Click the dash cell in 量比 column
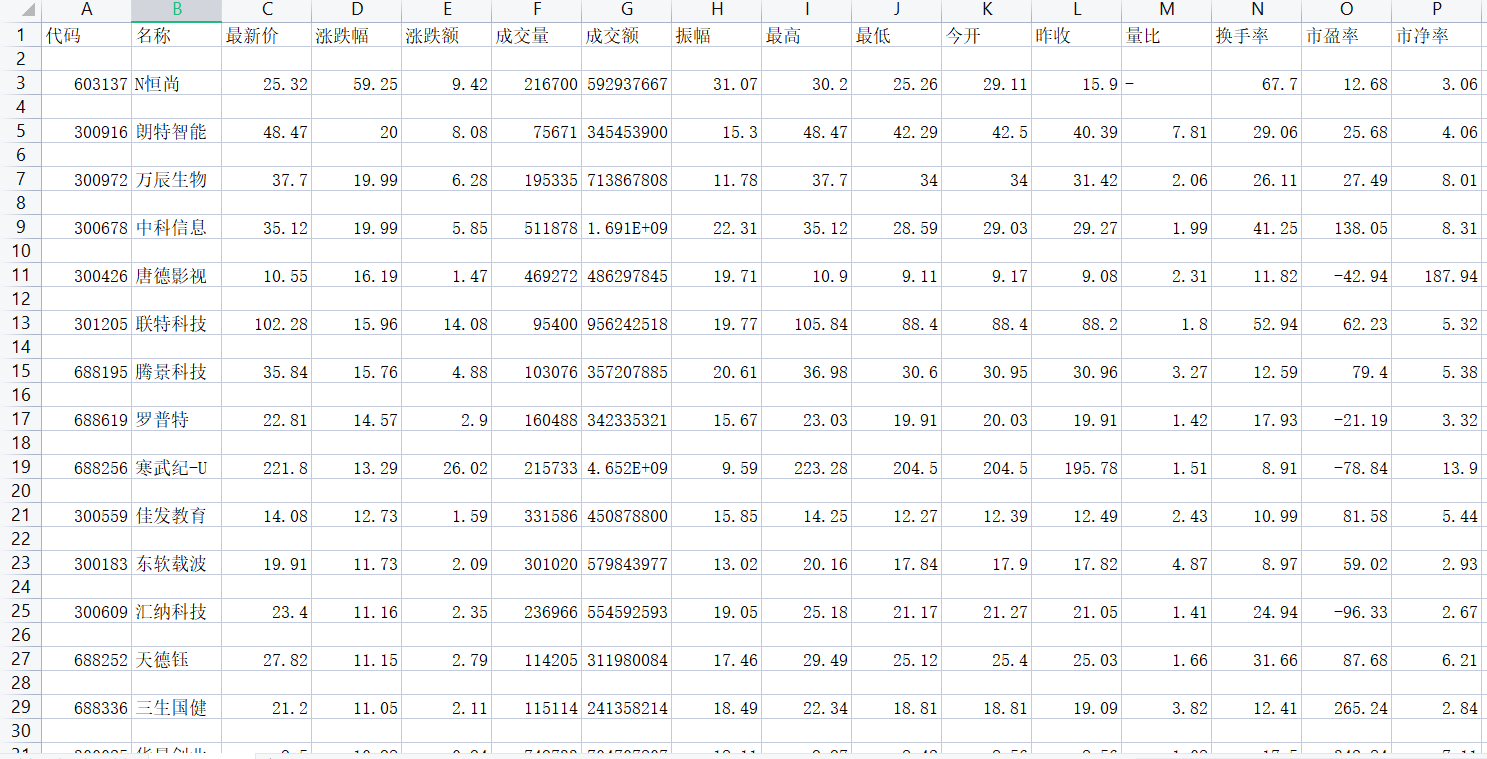1487x759 pixels. 1167,83
